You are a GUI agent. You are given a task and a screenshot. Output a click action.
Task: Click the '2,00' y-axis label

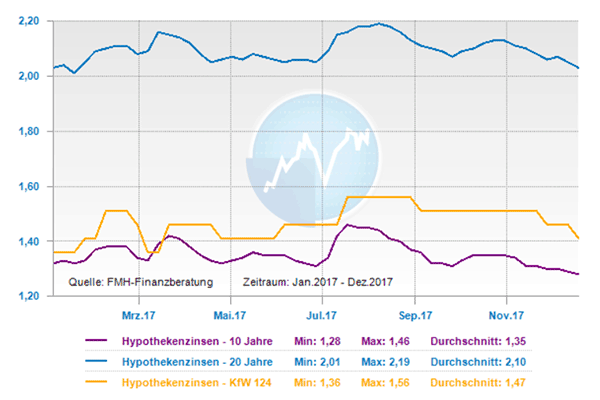[x=29, y=76]
